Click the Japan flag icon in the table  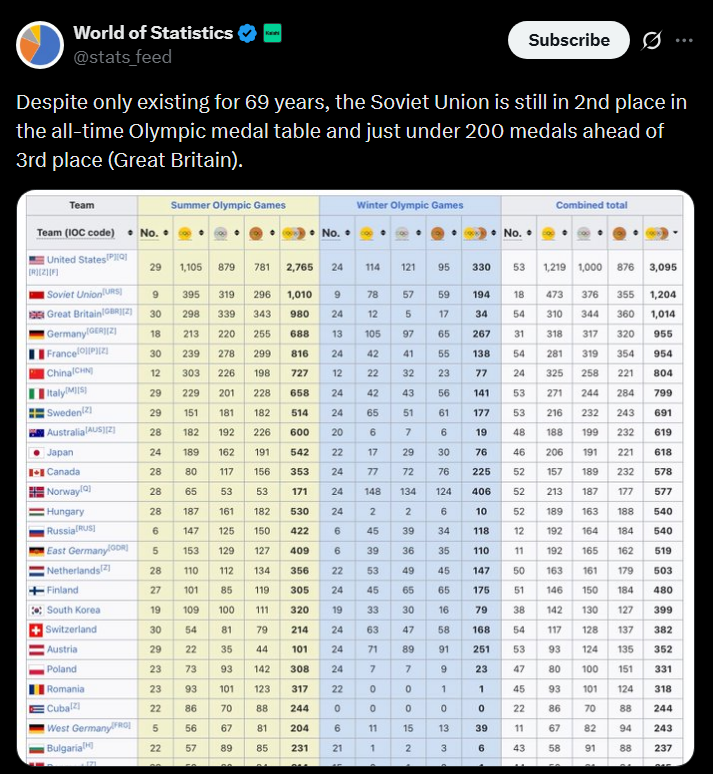pyautogui.click(x=38, y=451)
